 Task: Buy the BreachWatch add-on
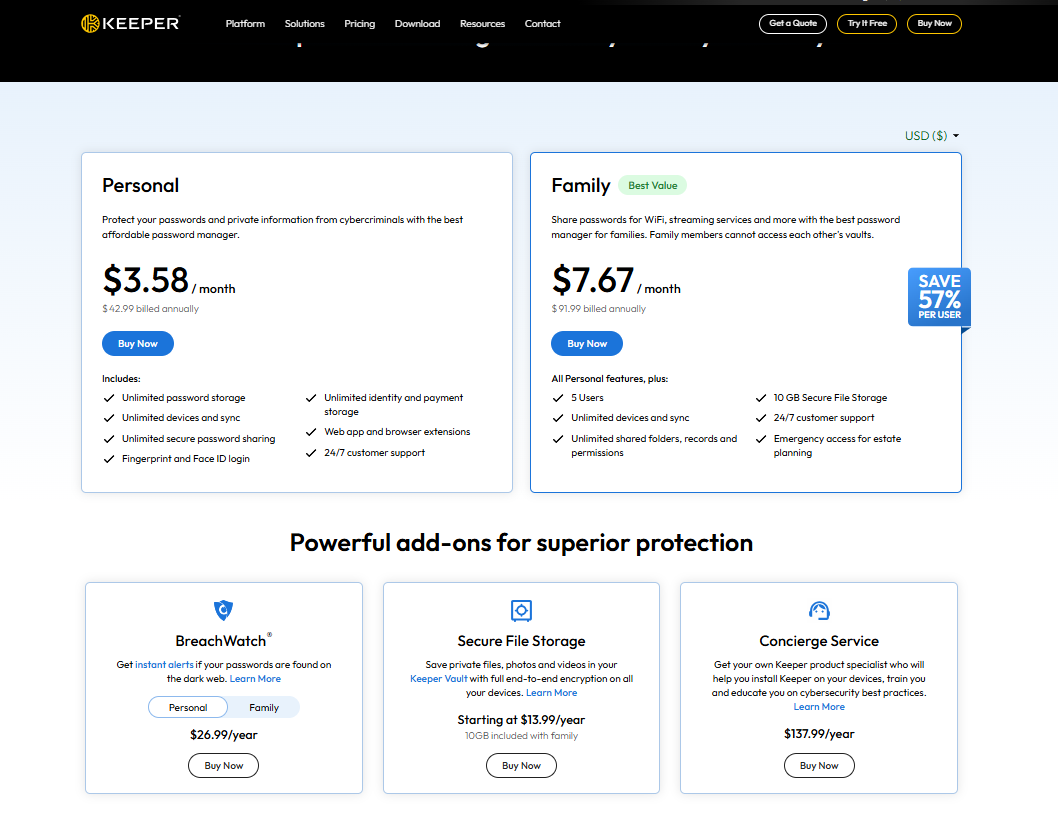[x=223, y=766]
